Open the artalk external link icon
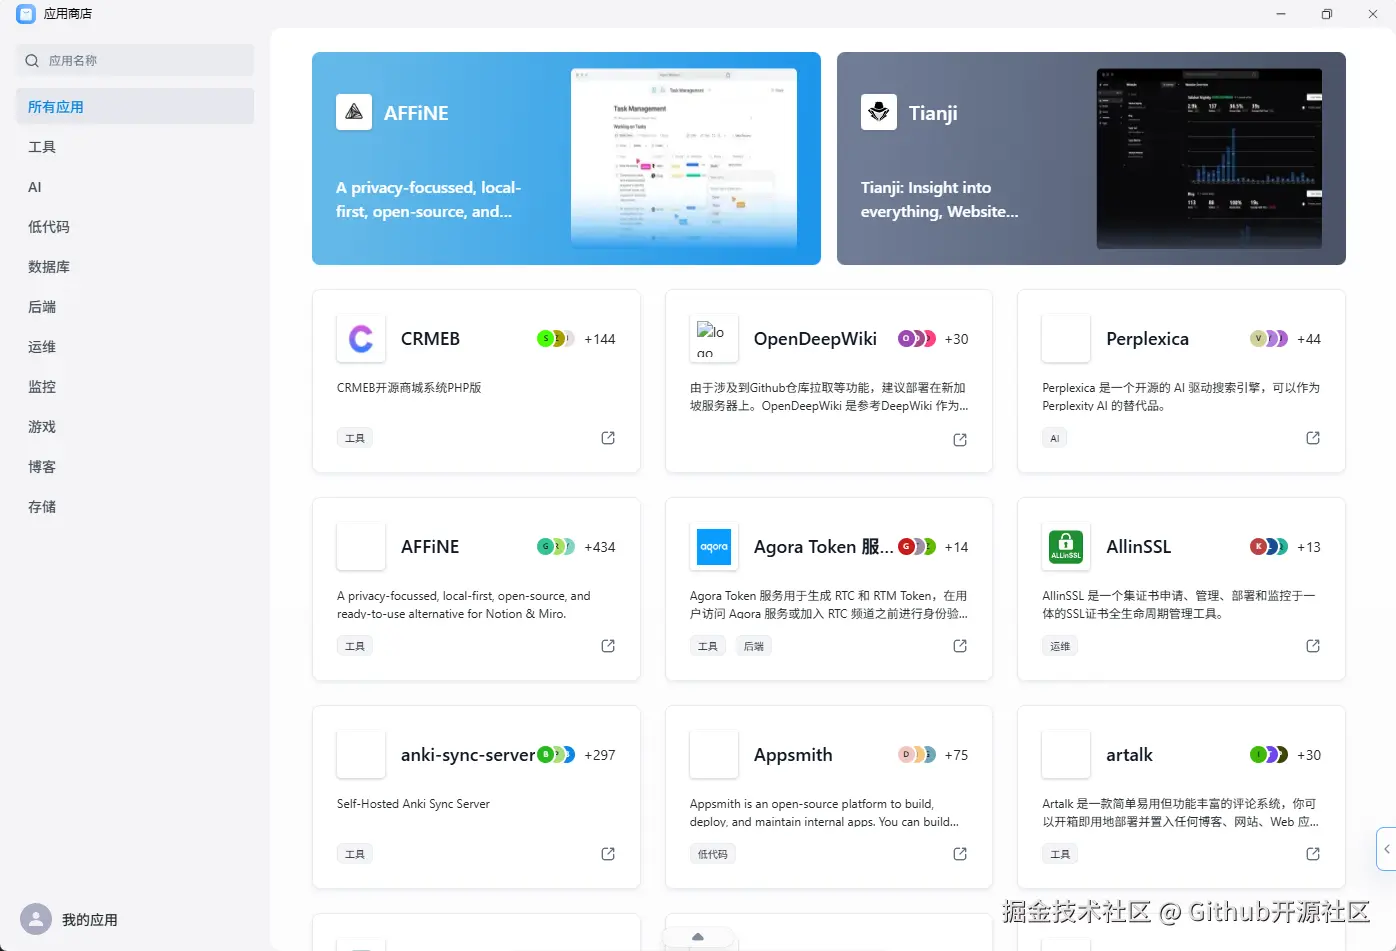Image resolution: width=1396 pixels, height=951 pixels. pos(1313,854)
